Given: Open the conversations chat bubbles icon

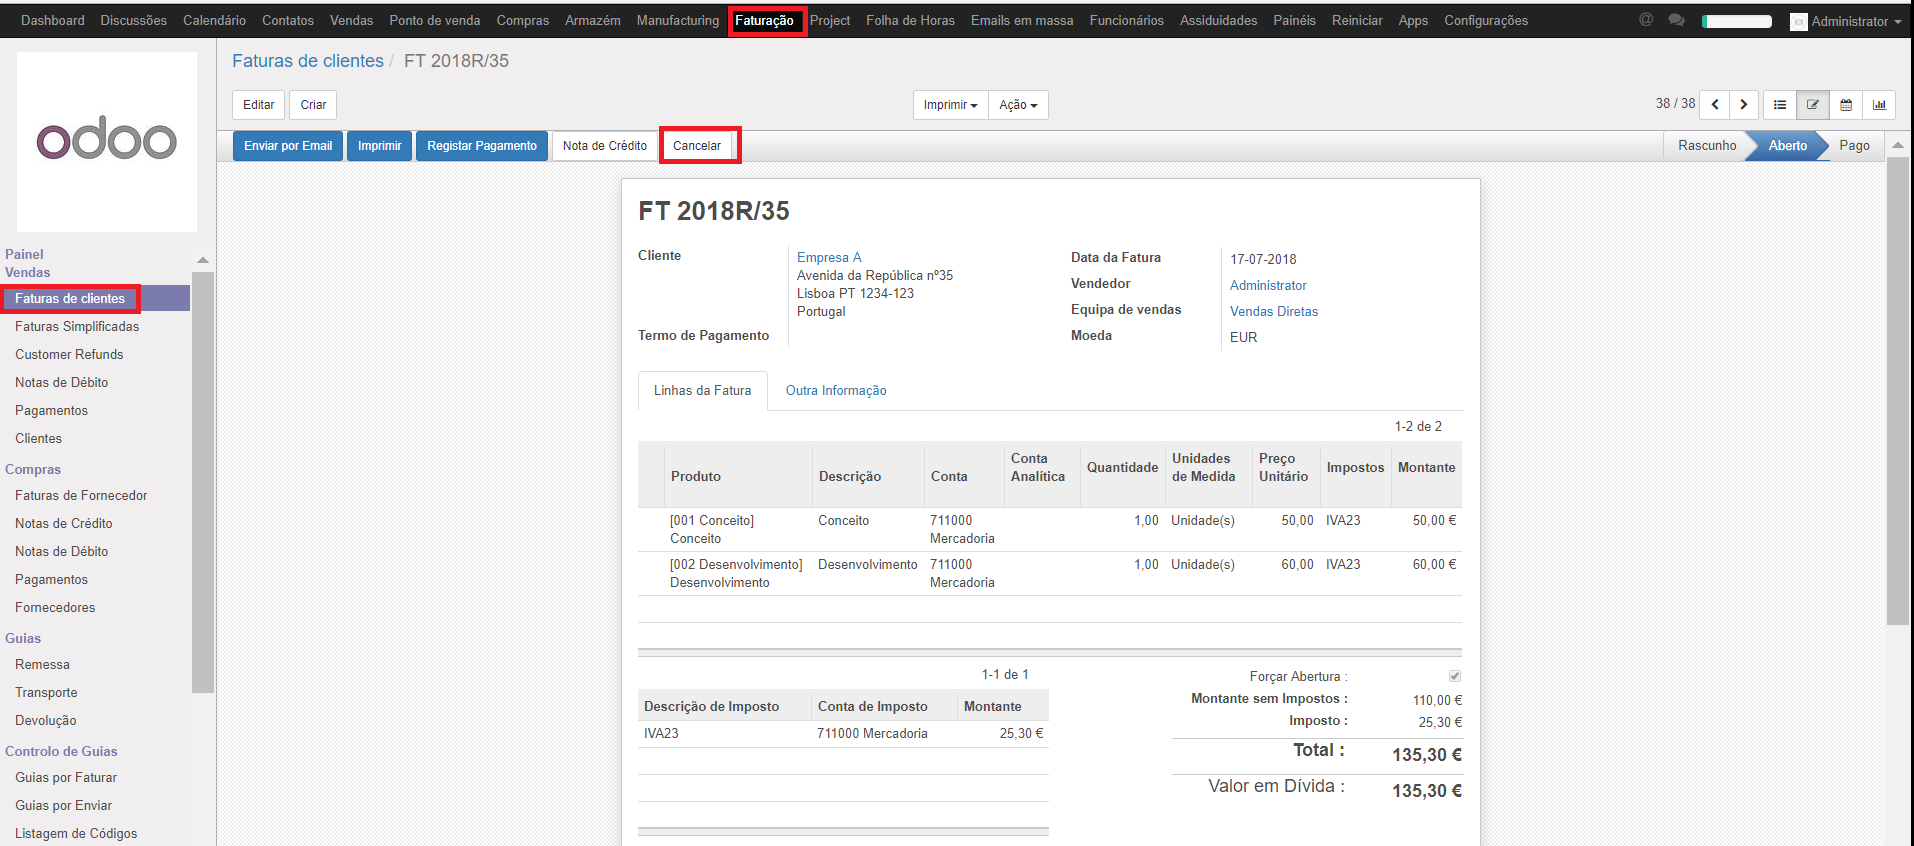Looking at the screenshot, I should pyautogui.click(x=1676, y=20).
